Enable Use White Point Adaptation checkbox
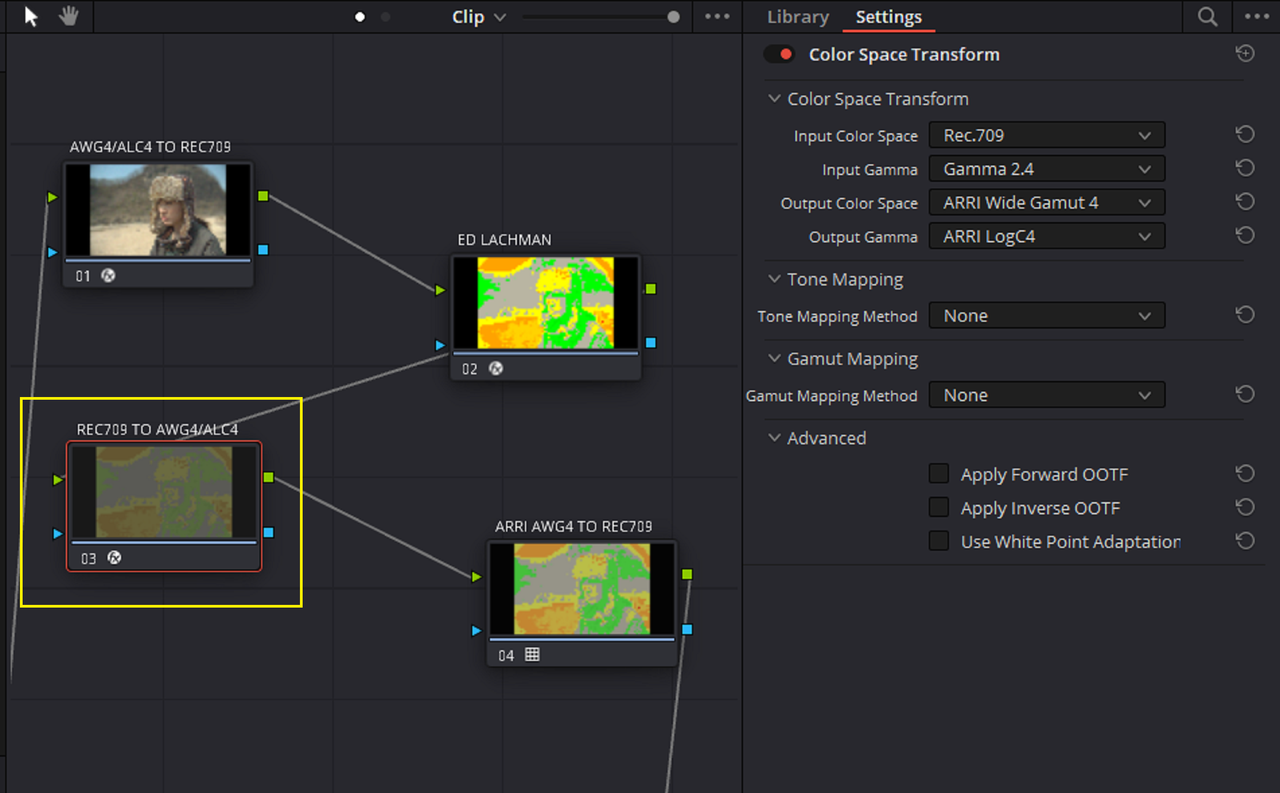Screen dimensions: 1280x793 [939, 541]
